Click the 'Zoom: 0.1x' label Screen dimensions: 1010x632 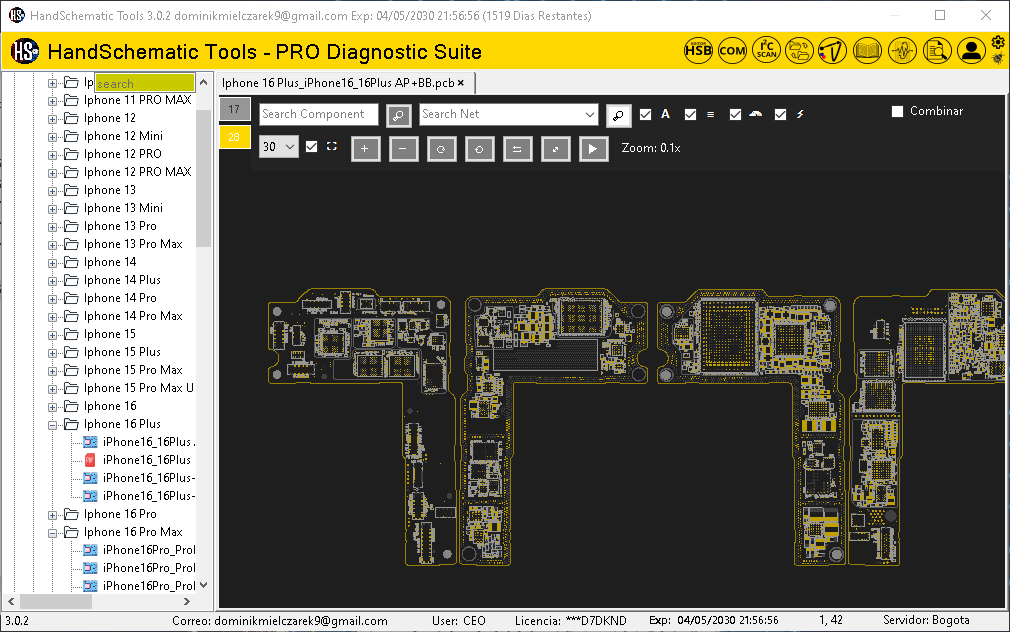coord(651,148)
